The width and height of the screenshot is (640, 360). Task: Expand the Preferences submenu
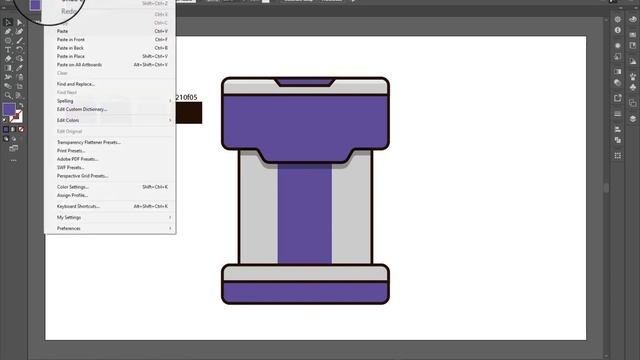[x=111, y=229]
